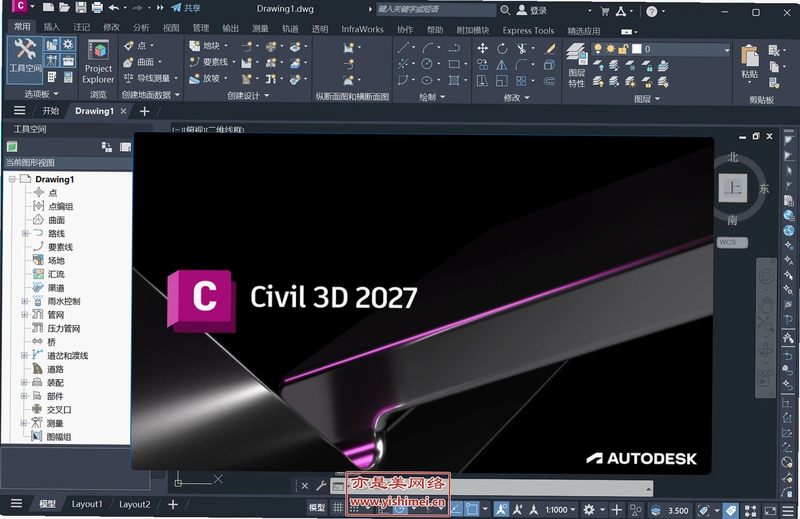Select the Rotate tool in 修改 panel

click(502, 48)
